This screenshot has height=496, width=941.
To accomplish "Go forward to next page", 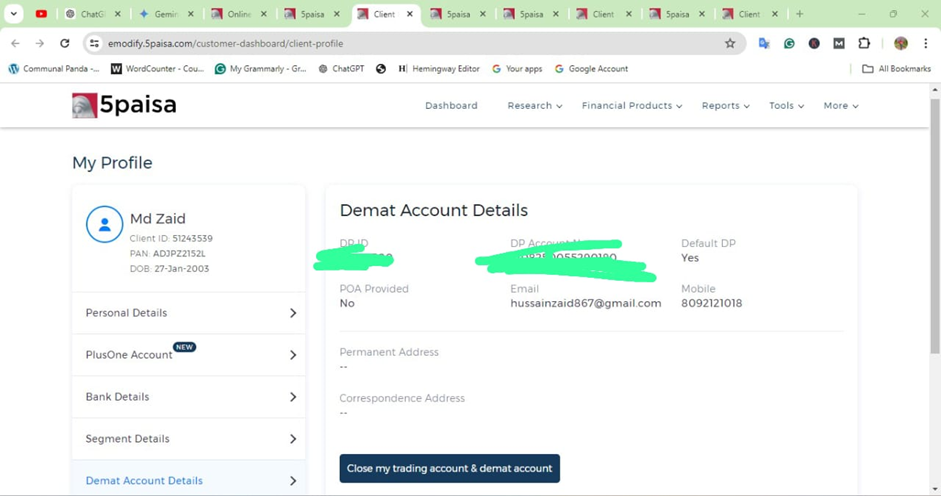I will click(x=40, y=43).
